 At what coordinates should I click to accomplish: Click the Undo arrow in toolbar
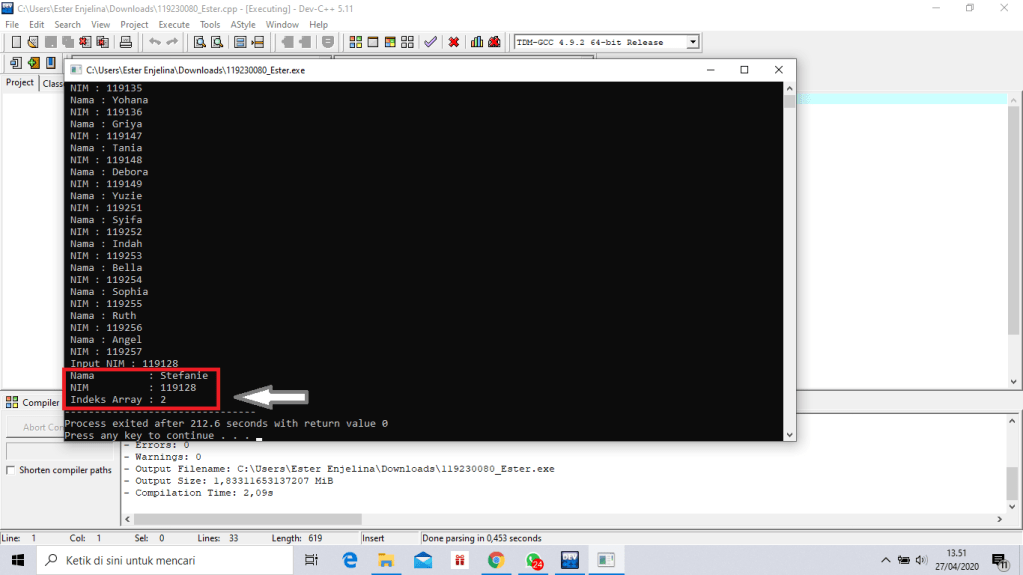154,42
